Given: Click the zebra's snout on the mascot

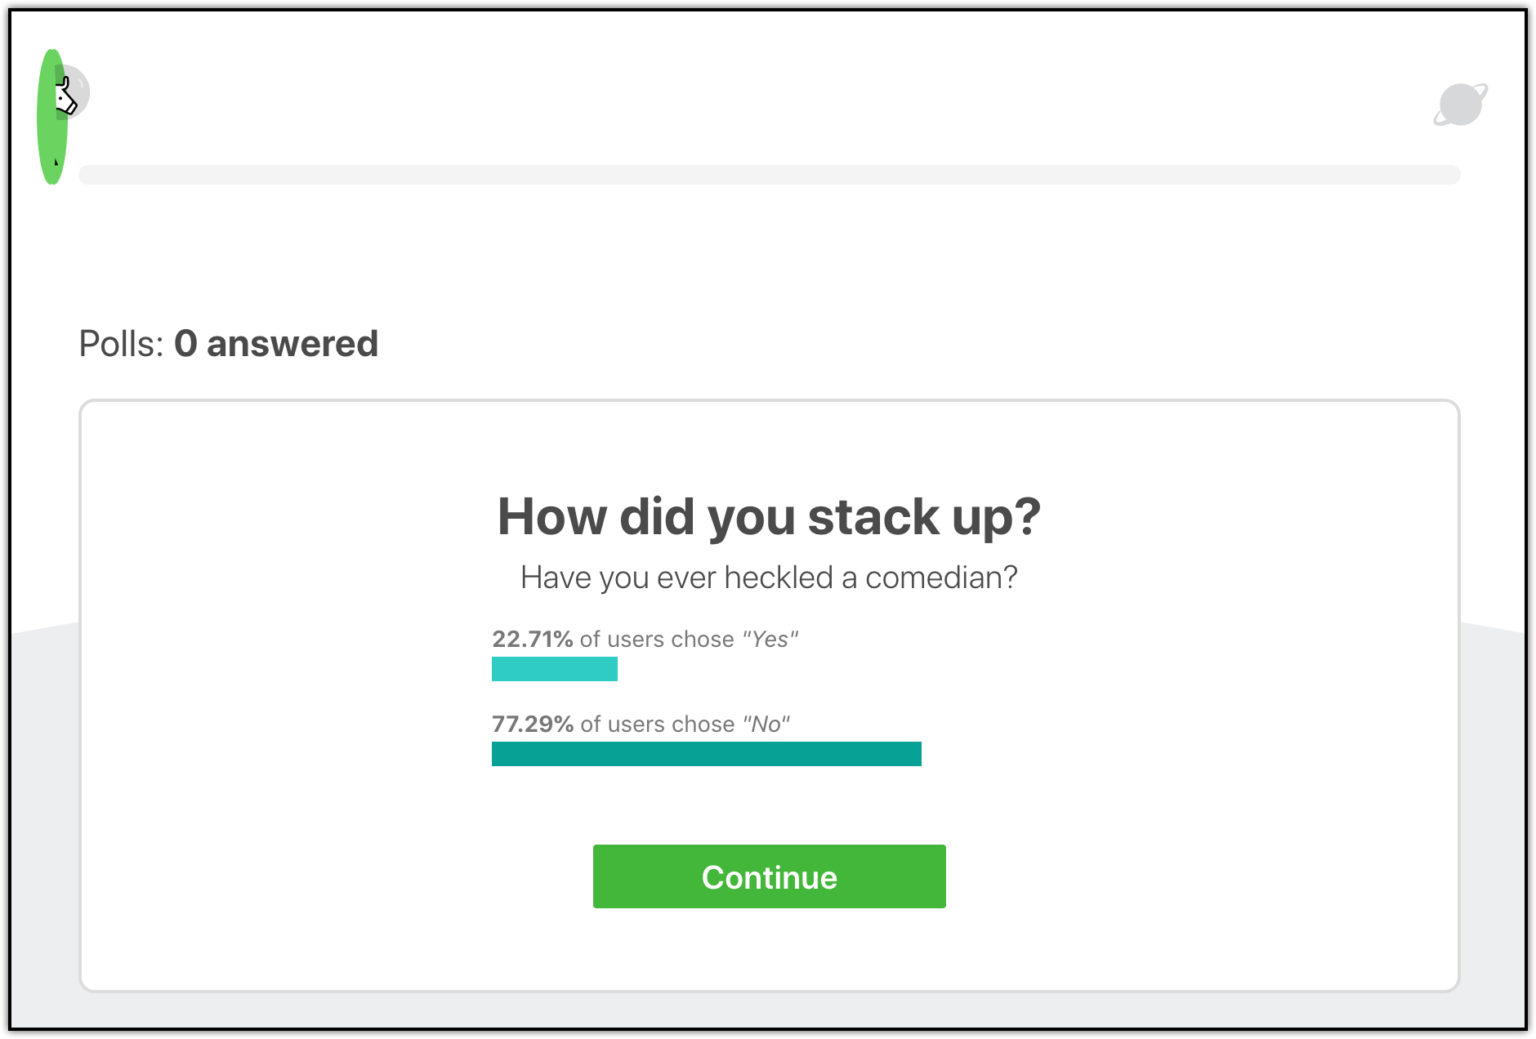Looking at the screenshot, I should click(x=72, y=107).
